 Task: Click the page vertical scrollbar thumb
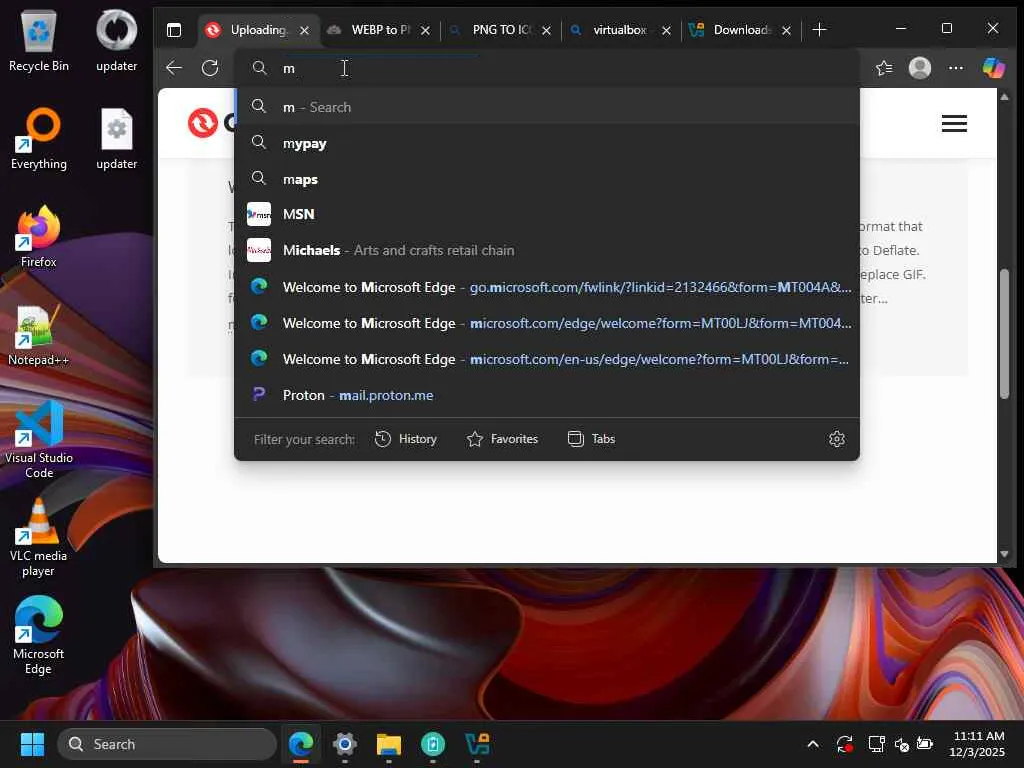1004,333
